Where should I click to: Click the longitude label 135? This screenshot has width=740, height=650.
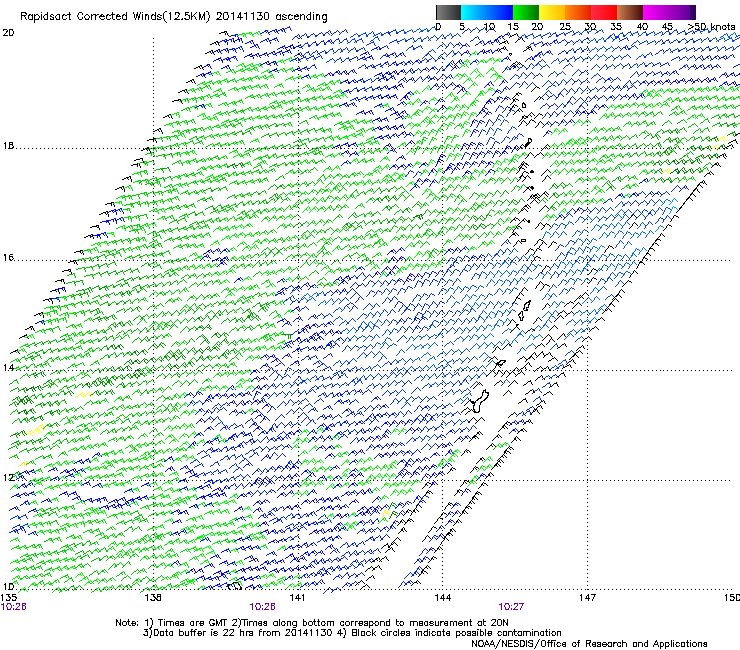pyautogui.click(x=9, y=598)
